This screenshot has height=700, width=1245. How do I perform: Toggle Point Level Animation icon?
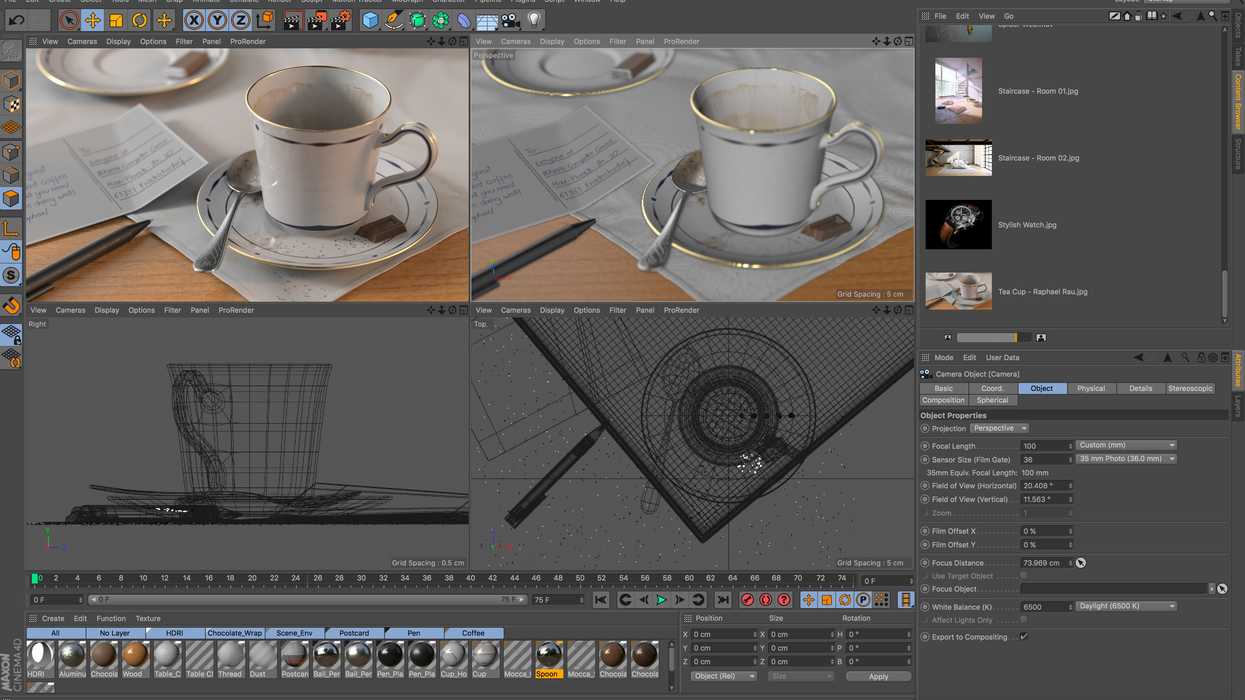click(881, 600)
